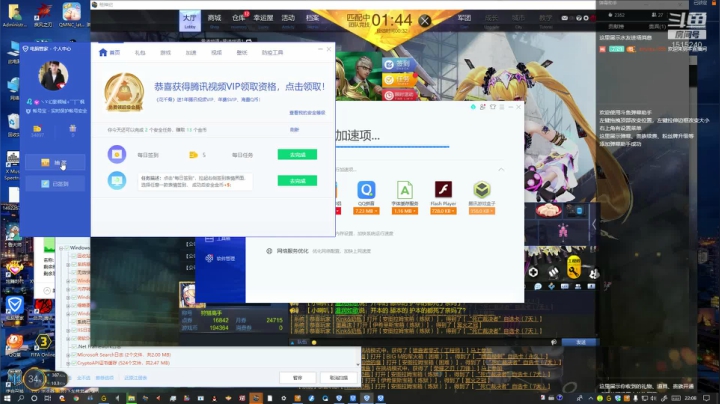720x404 pixels.
Task: Open the hamburger menu icon in the accelerator title bar
Action: (x=502, y=107)
